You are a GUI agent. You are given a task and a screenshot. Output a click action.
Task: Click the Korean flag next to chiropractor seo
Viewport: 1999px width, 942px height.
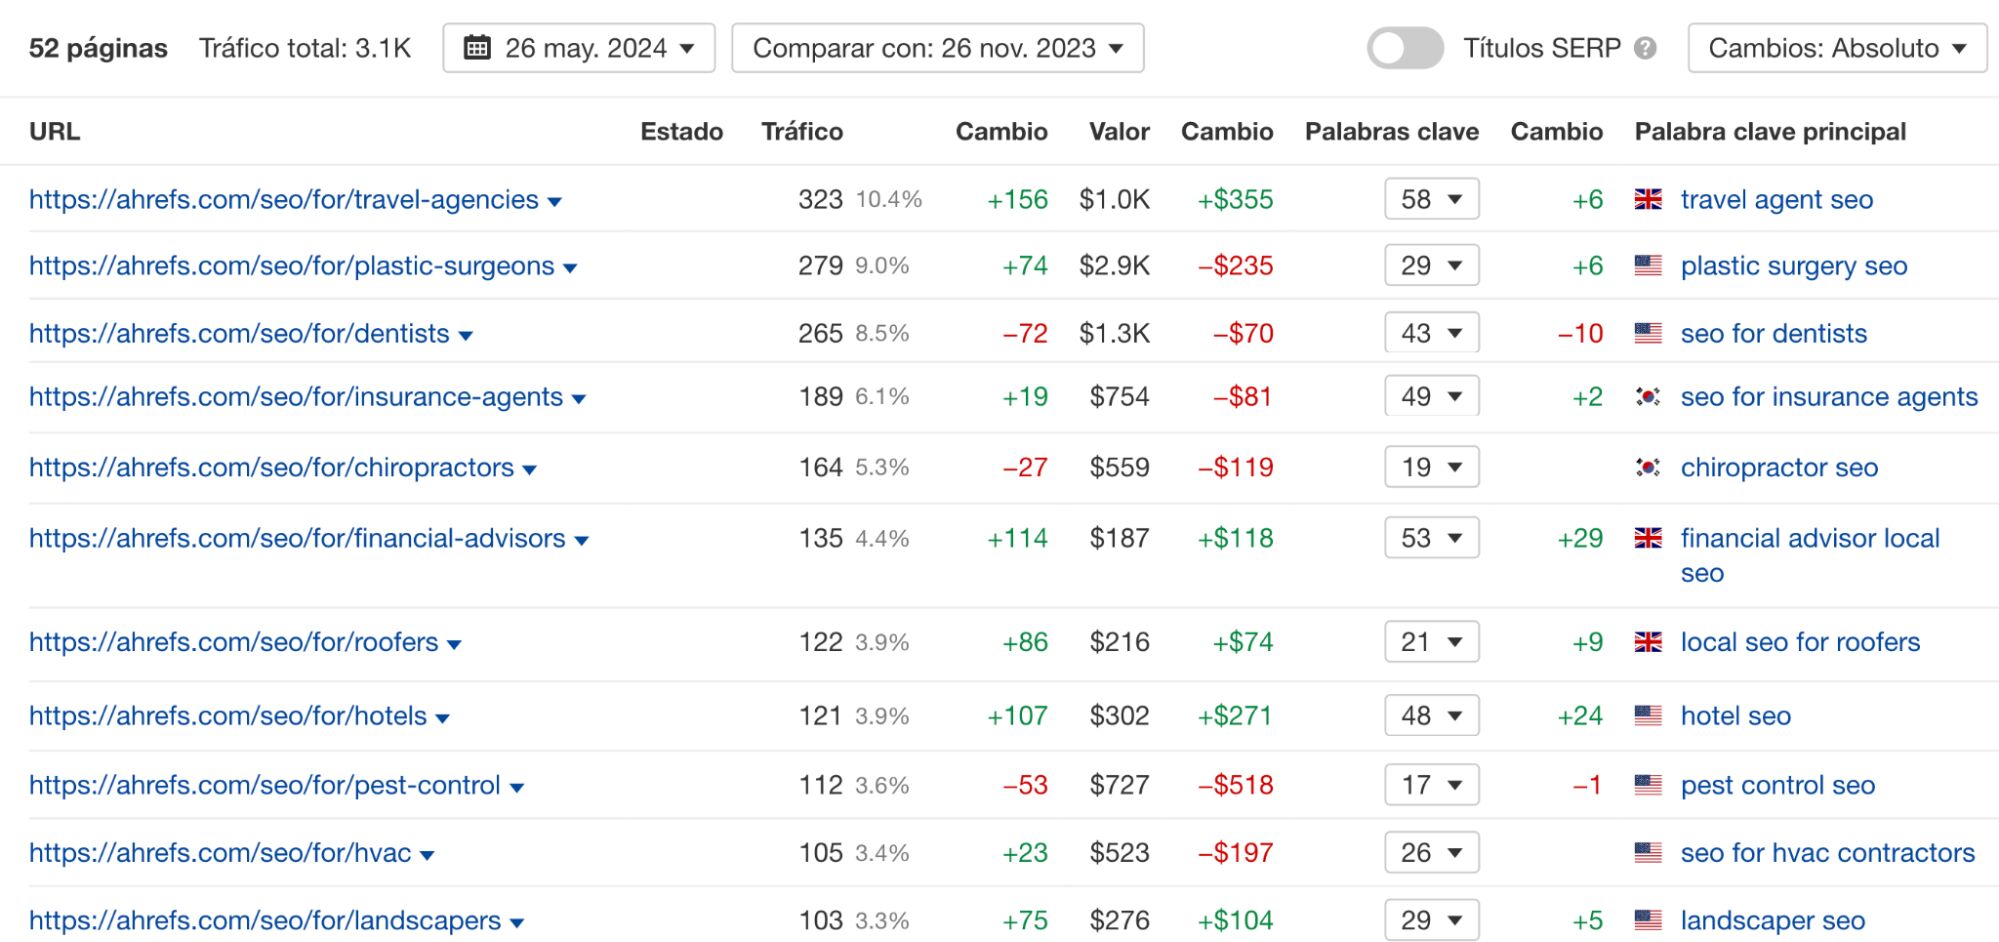1650,467
